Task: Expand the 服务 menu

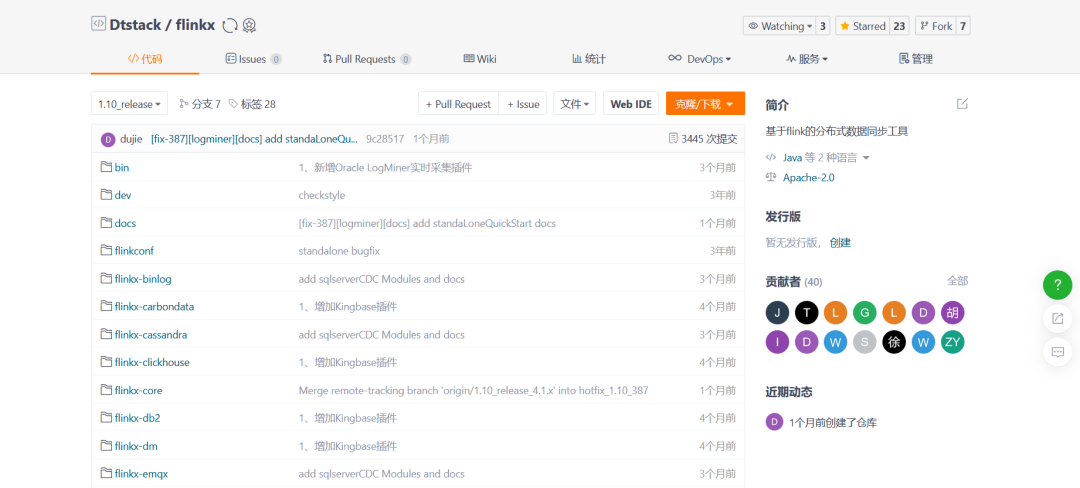Action: coord(807,59)
